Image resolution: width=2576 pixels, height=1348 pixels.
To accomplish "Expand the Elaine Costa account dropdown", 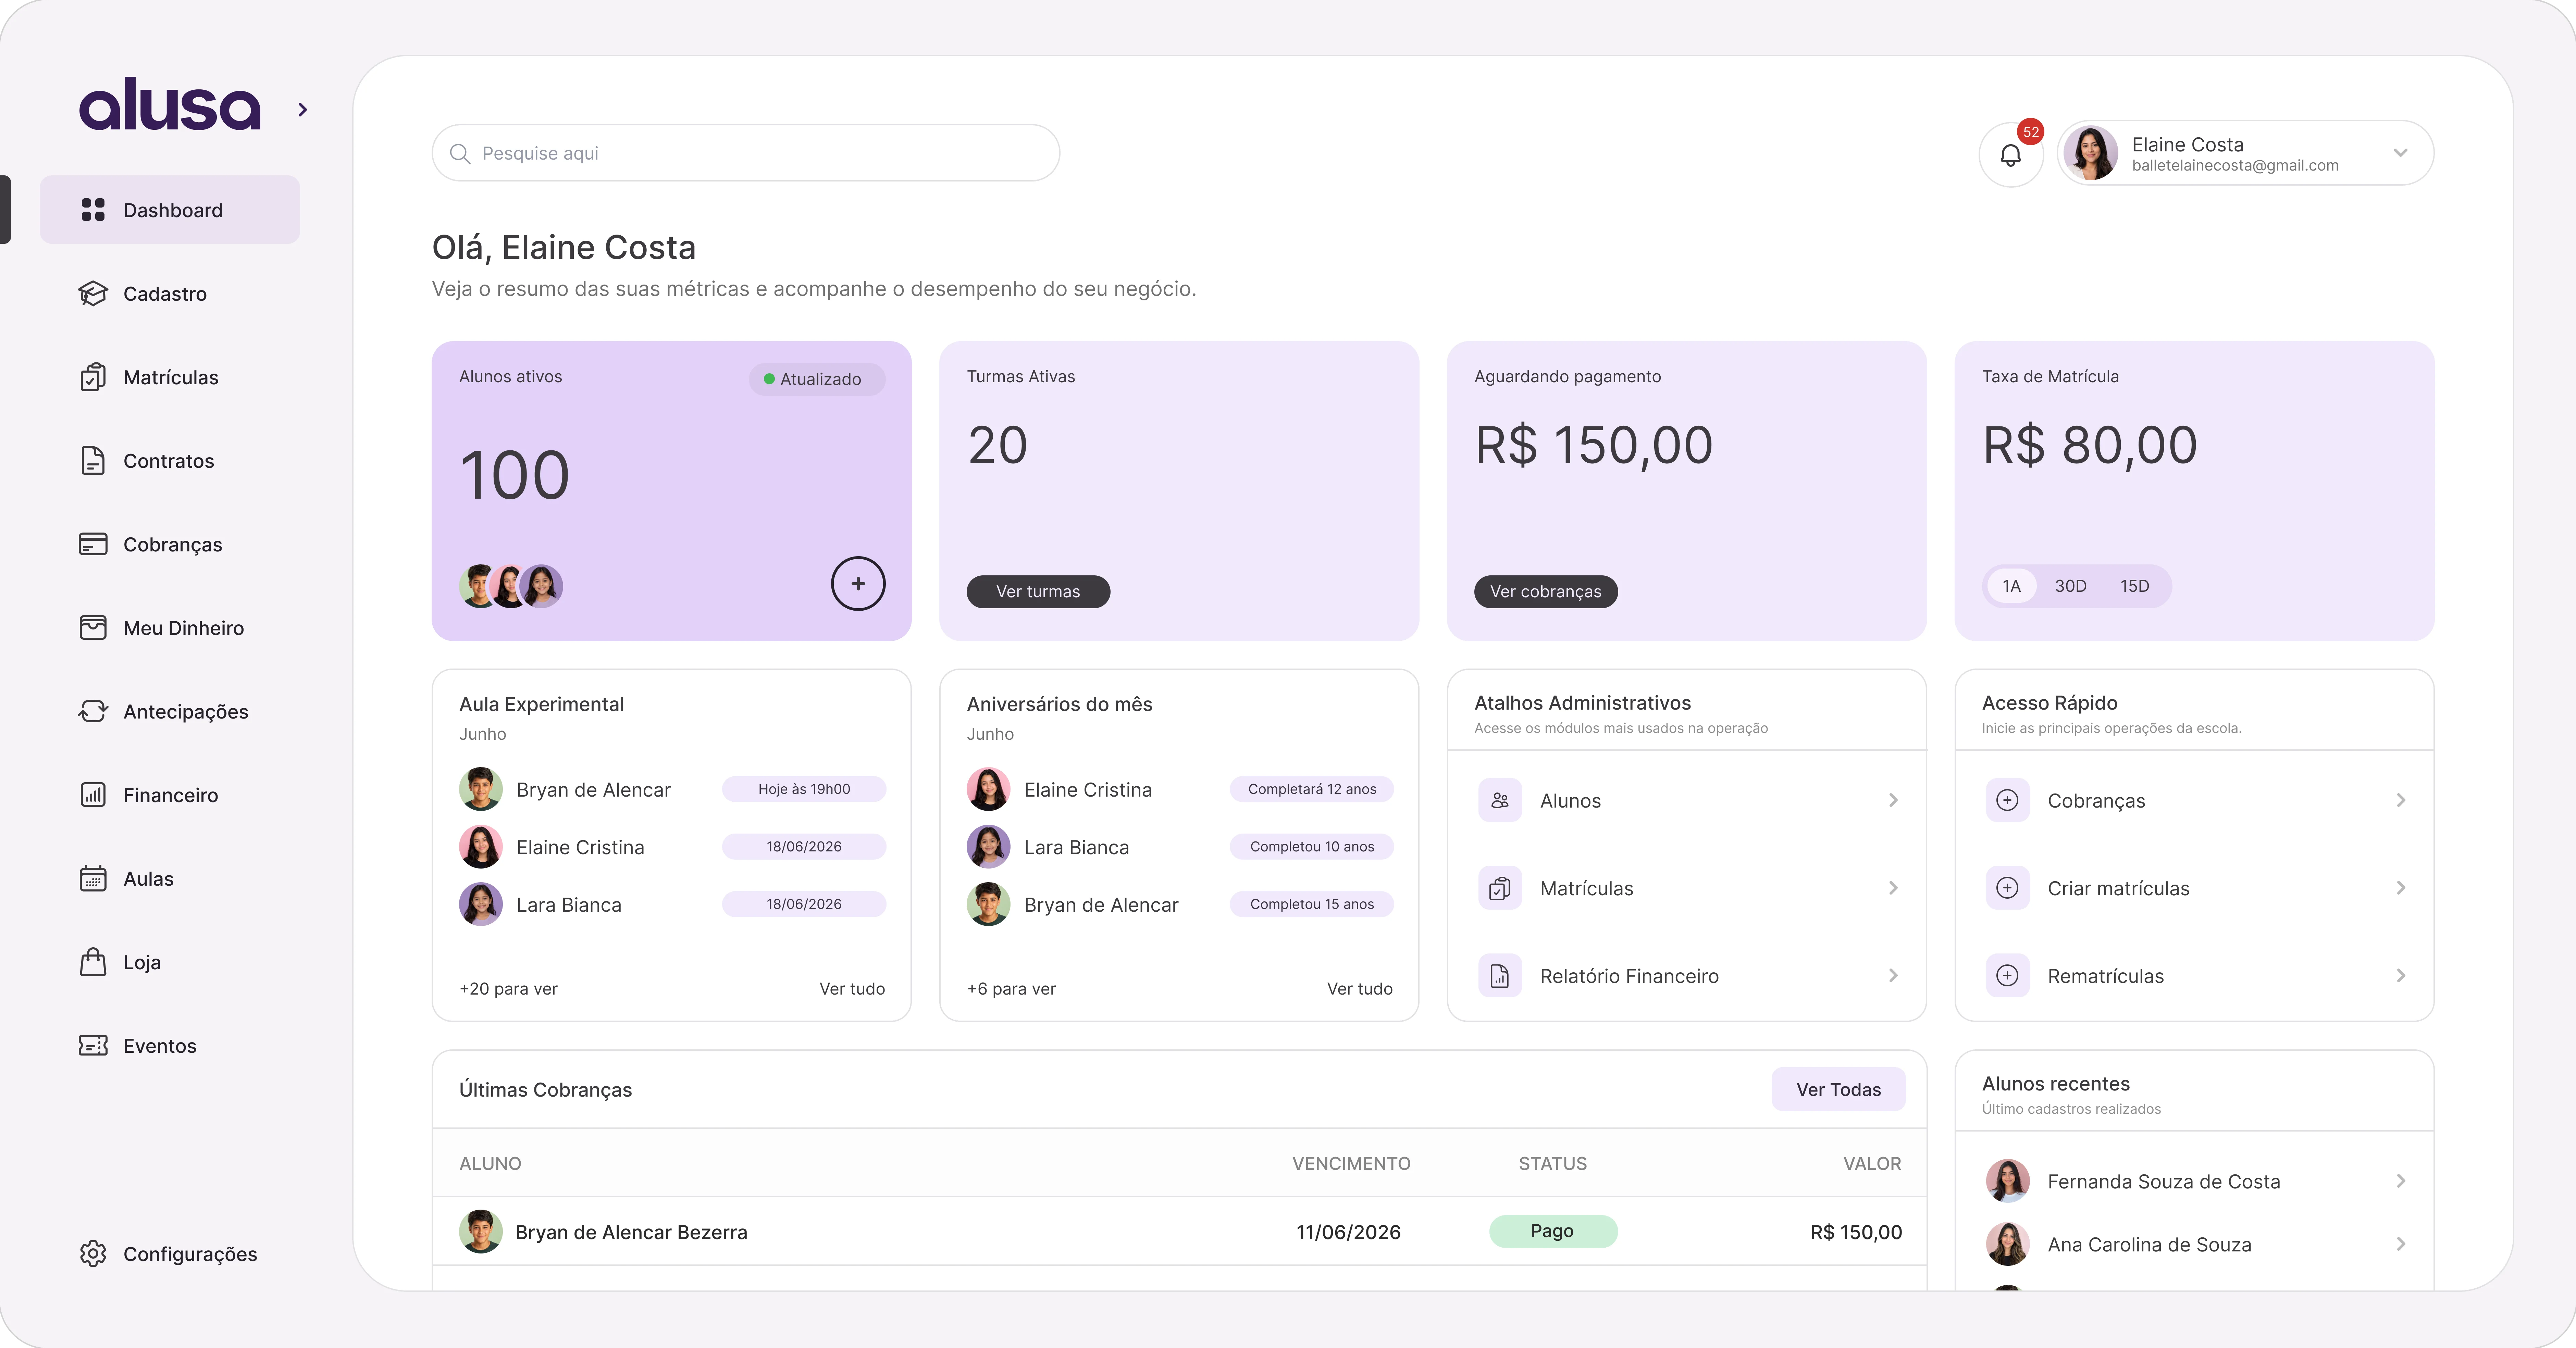I will click(2400, 153).
